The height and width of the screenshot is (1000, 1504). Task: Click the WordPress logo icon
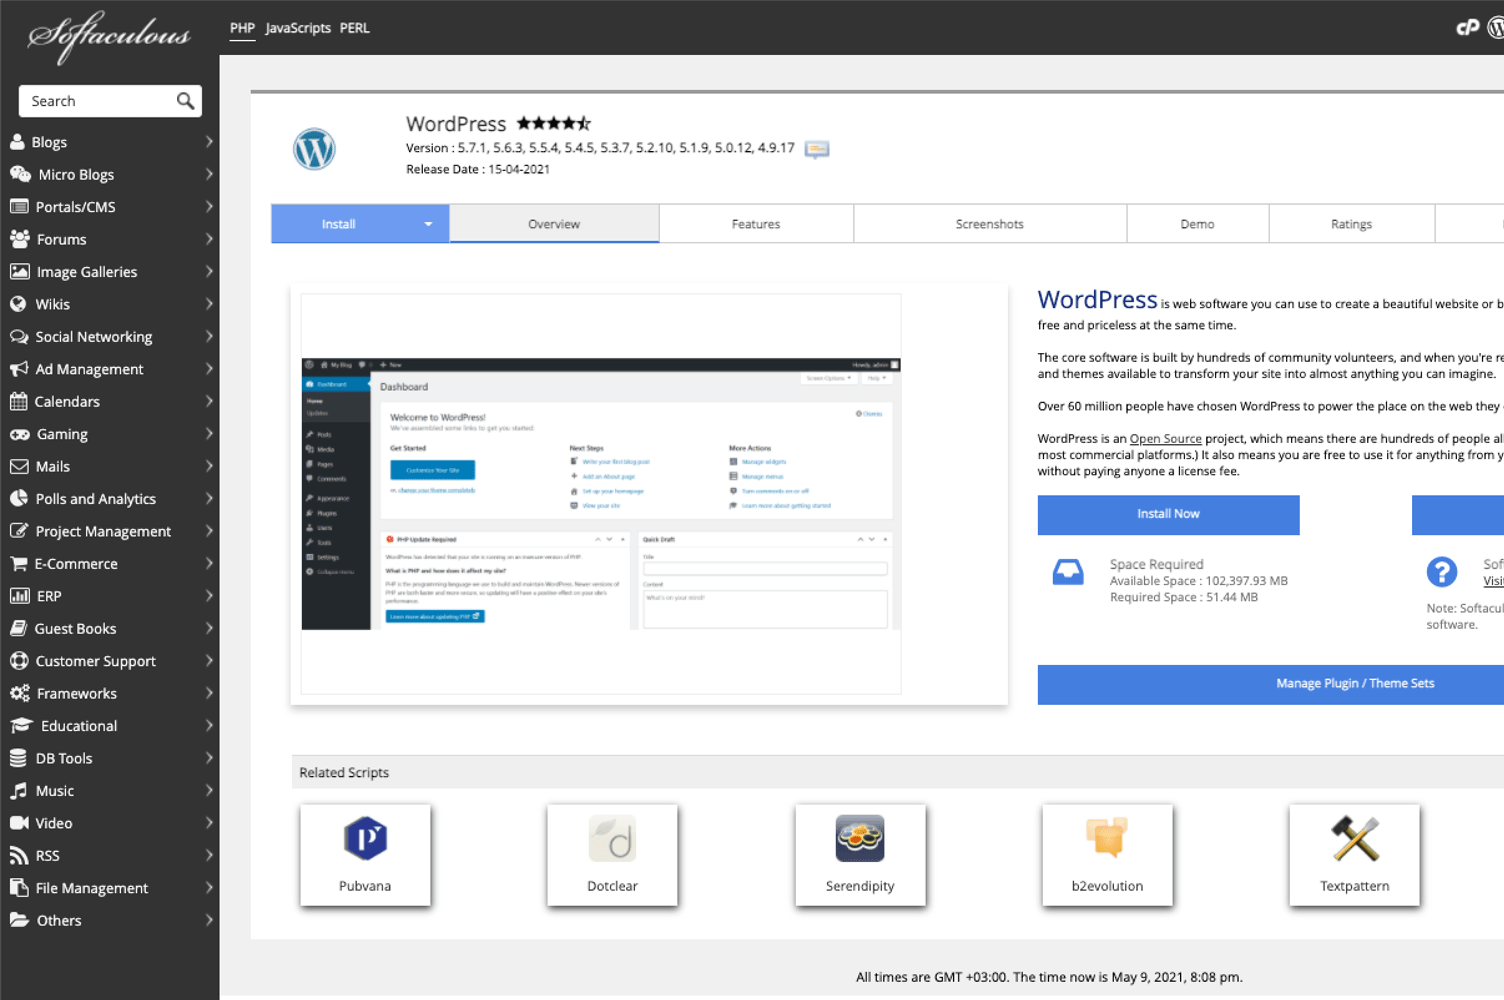(x=314, y=150)
